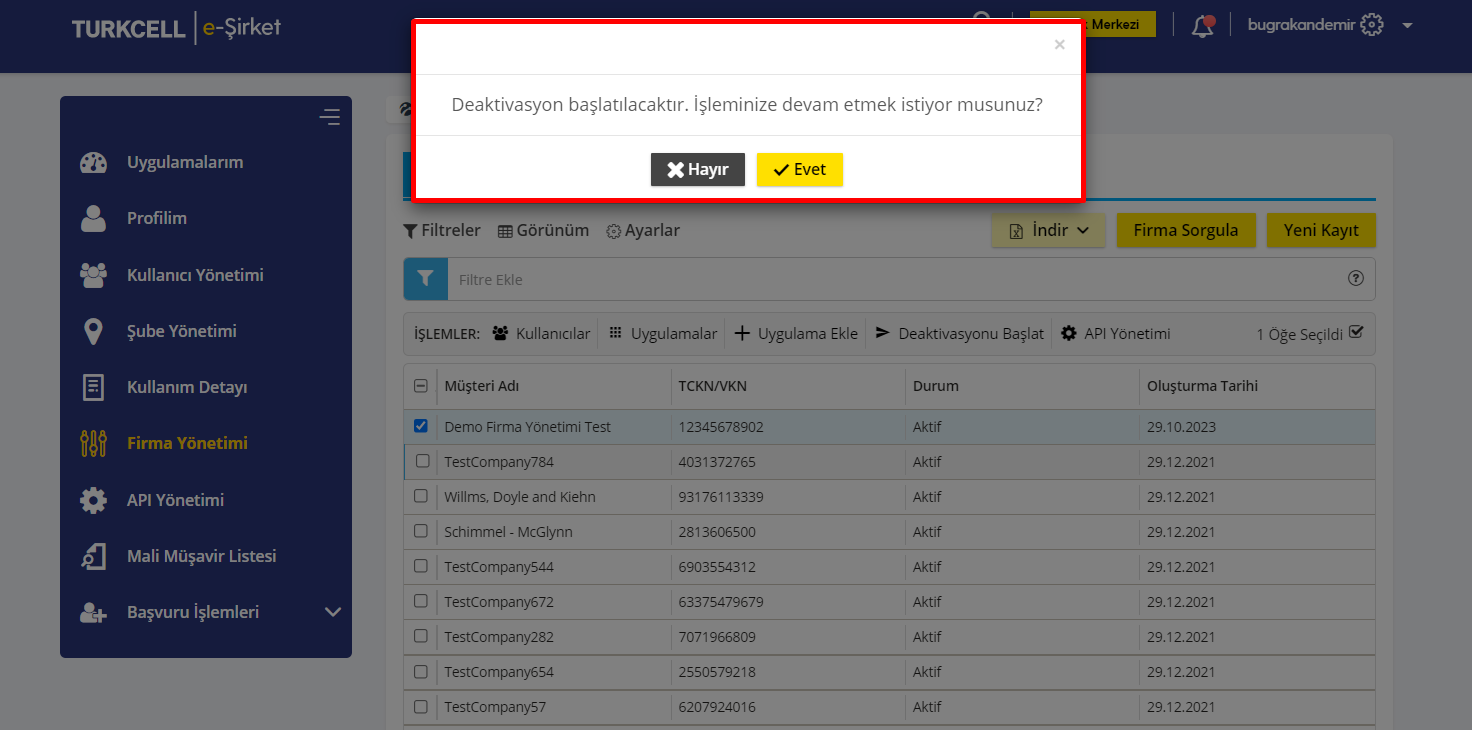
Task: Click the Profilim person icon
Action: coord(93,218)
